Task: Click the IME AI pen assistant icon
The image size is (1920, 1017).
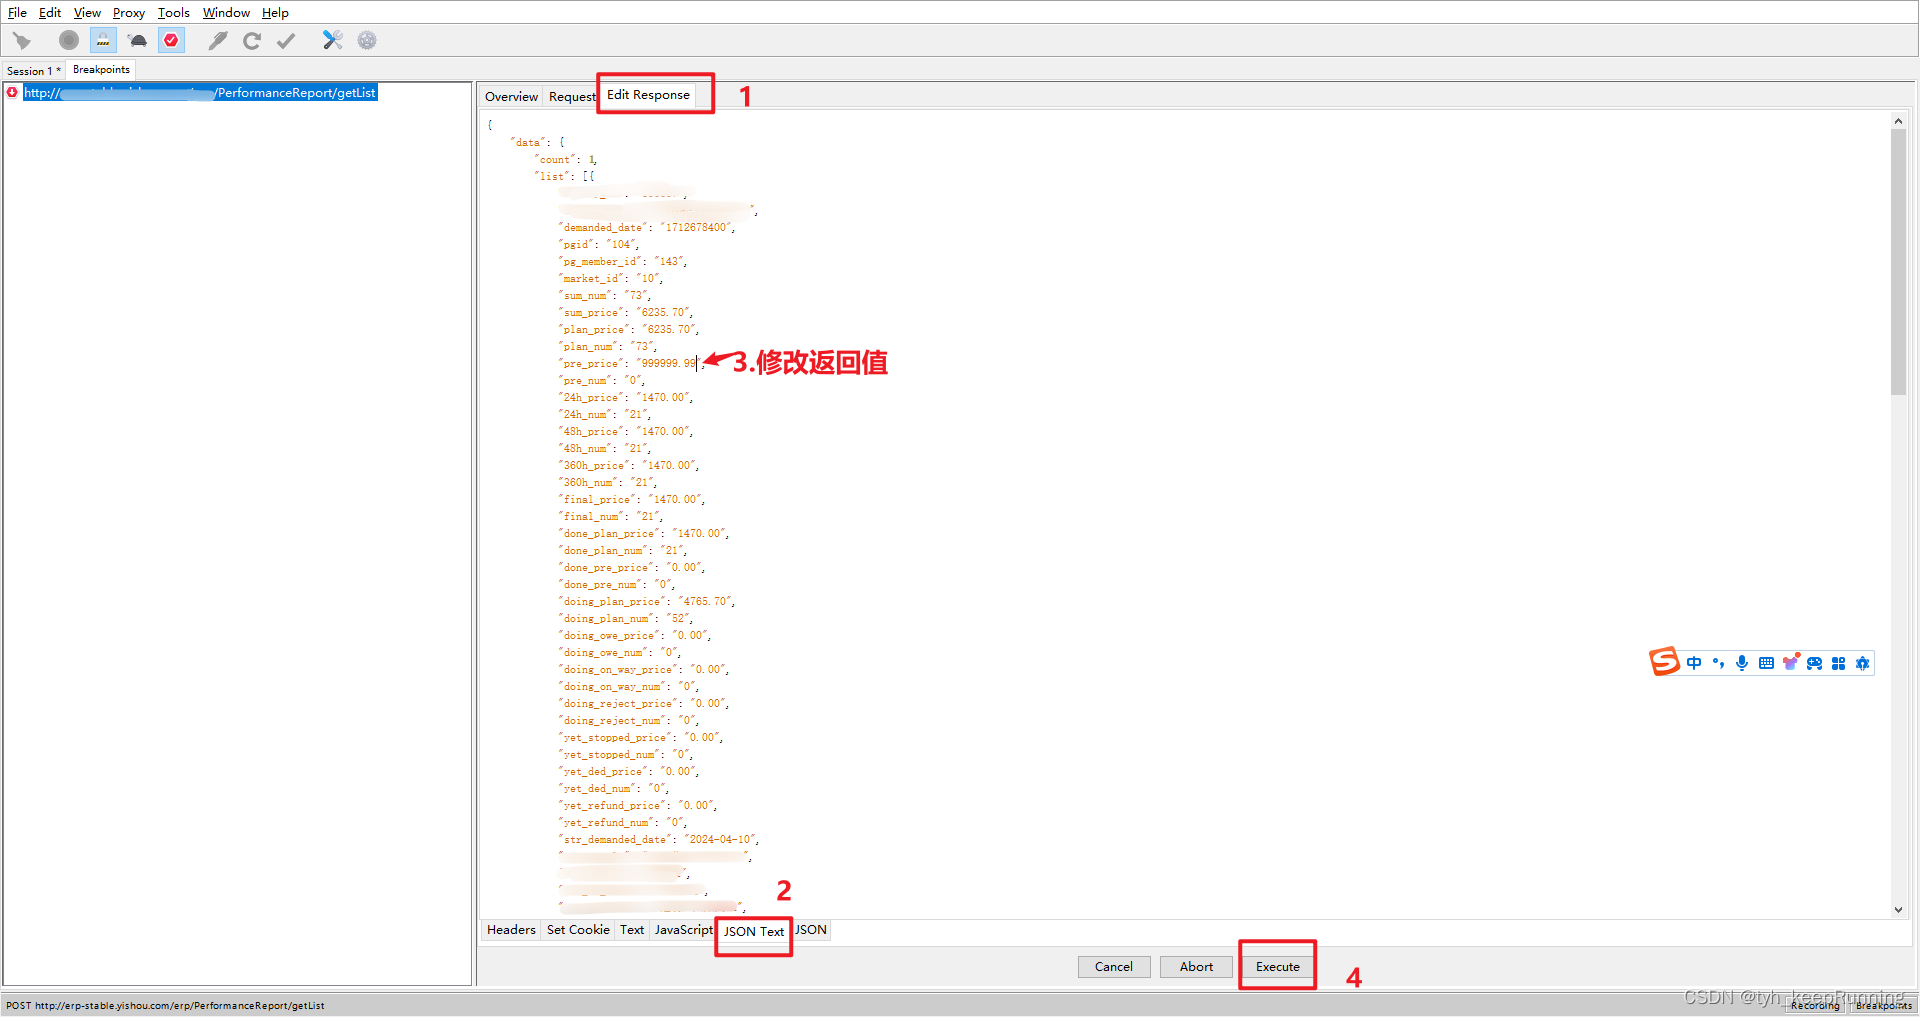Action: pyautogui.click(x=1862, y=663)
